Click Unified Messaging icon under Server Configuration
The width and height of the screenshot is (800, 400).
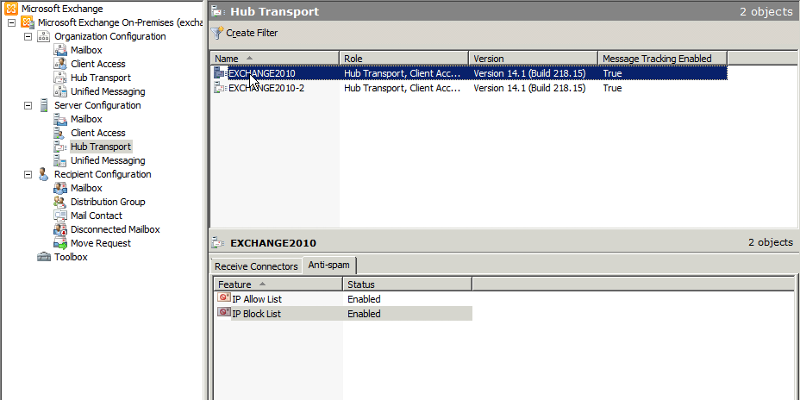61,160
